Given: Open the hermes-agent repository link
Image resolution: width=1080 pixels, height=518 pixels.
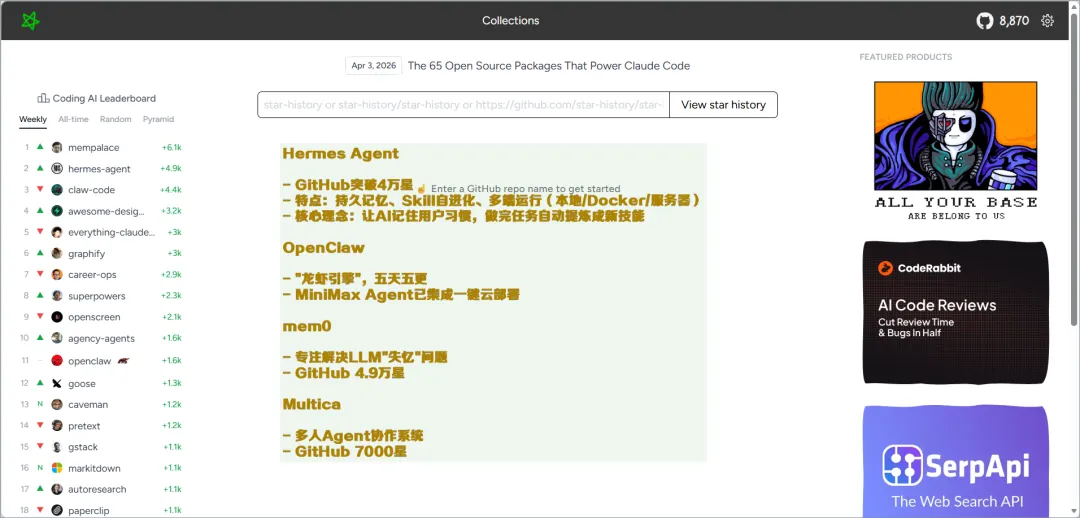Looking at the screenshot, I should [99, 169].
